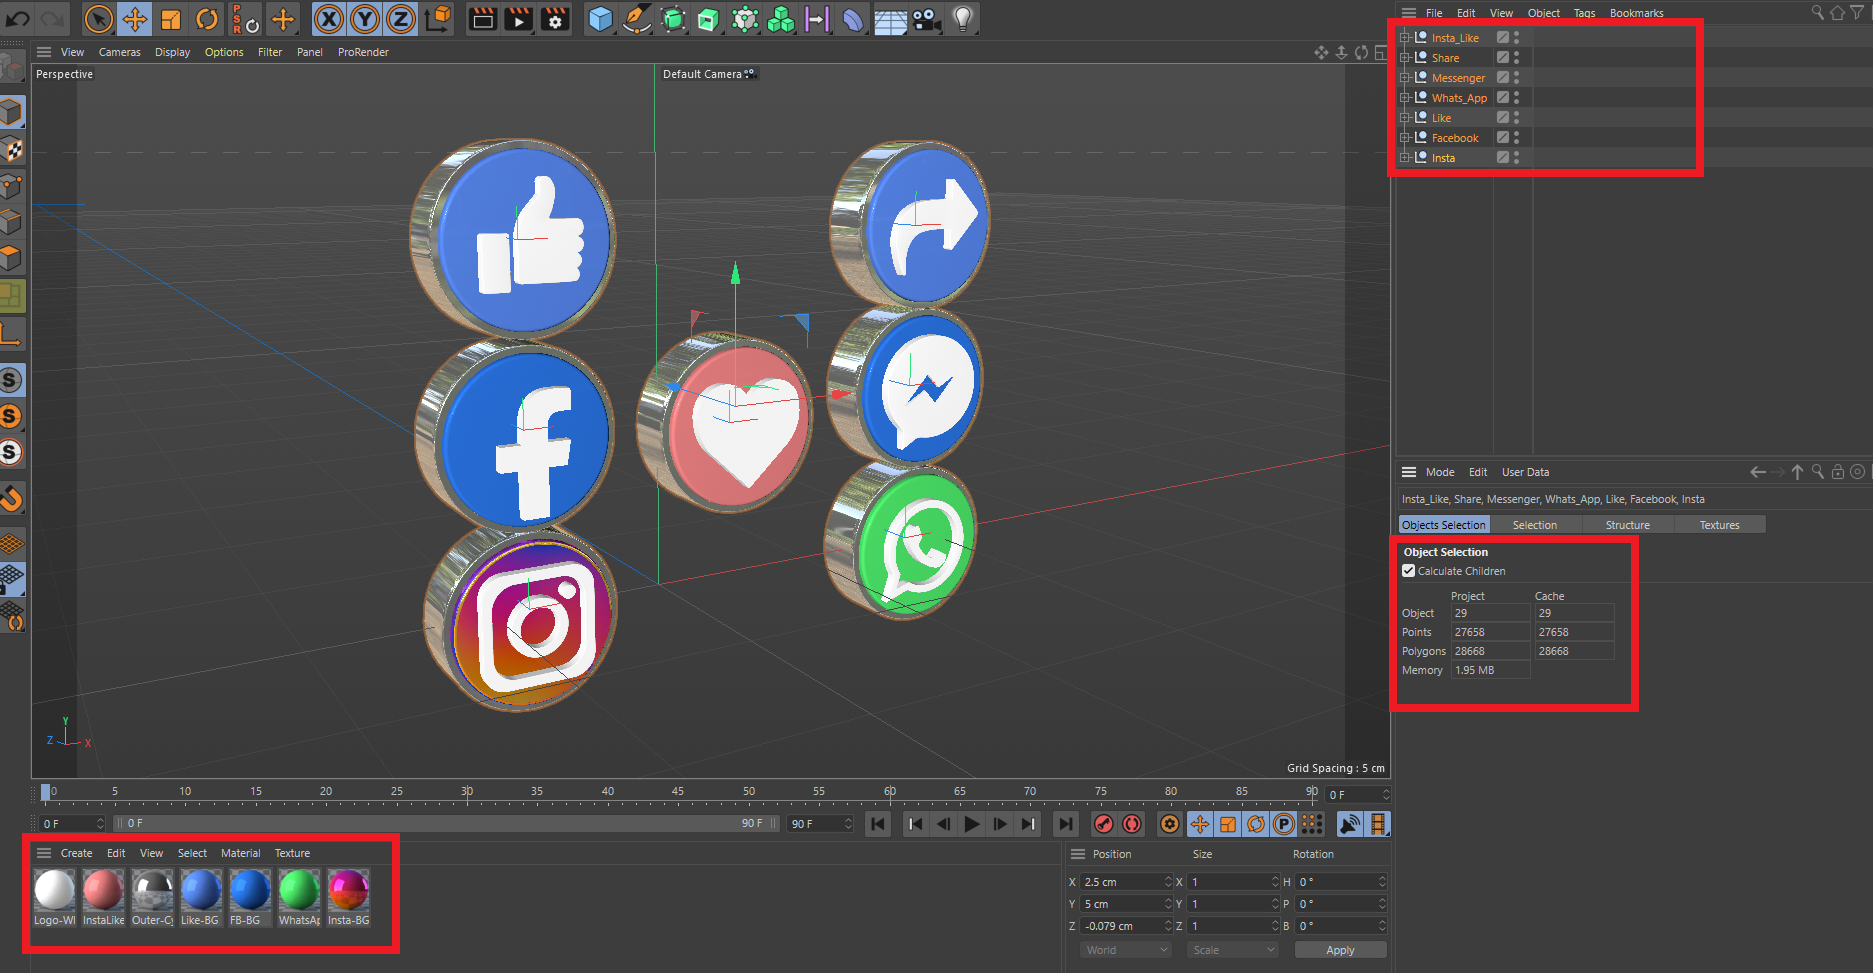Click the Position X input field
This screenshot has height=973, width=1873.
tap(1121, 882)
